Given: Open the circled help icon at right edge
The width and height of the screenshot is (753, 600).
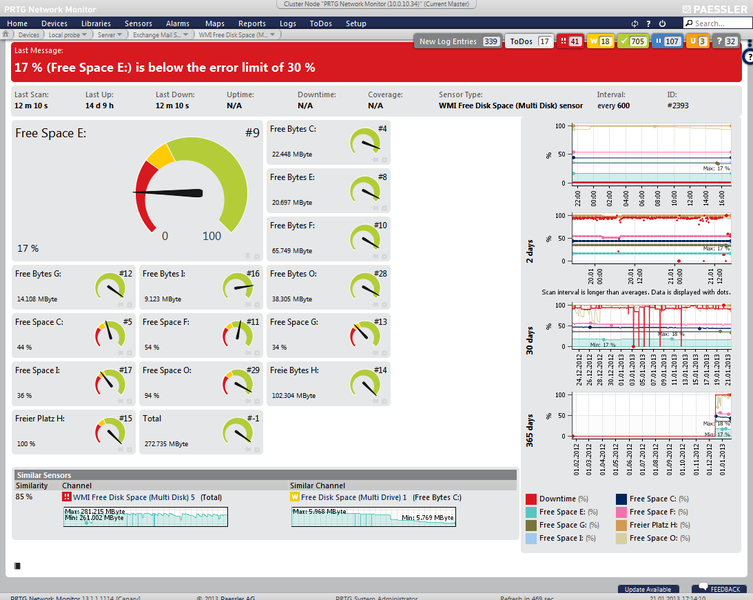Looking at the screenshot, I should click(748, 57).
